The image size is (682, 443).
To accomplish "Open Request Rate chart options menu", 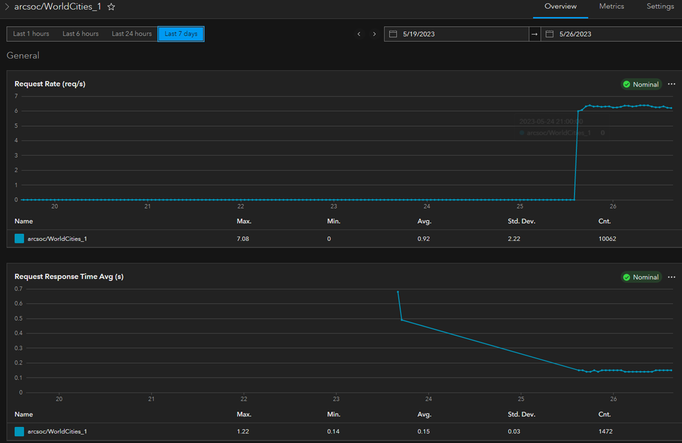I will click(672, 84).
